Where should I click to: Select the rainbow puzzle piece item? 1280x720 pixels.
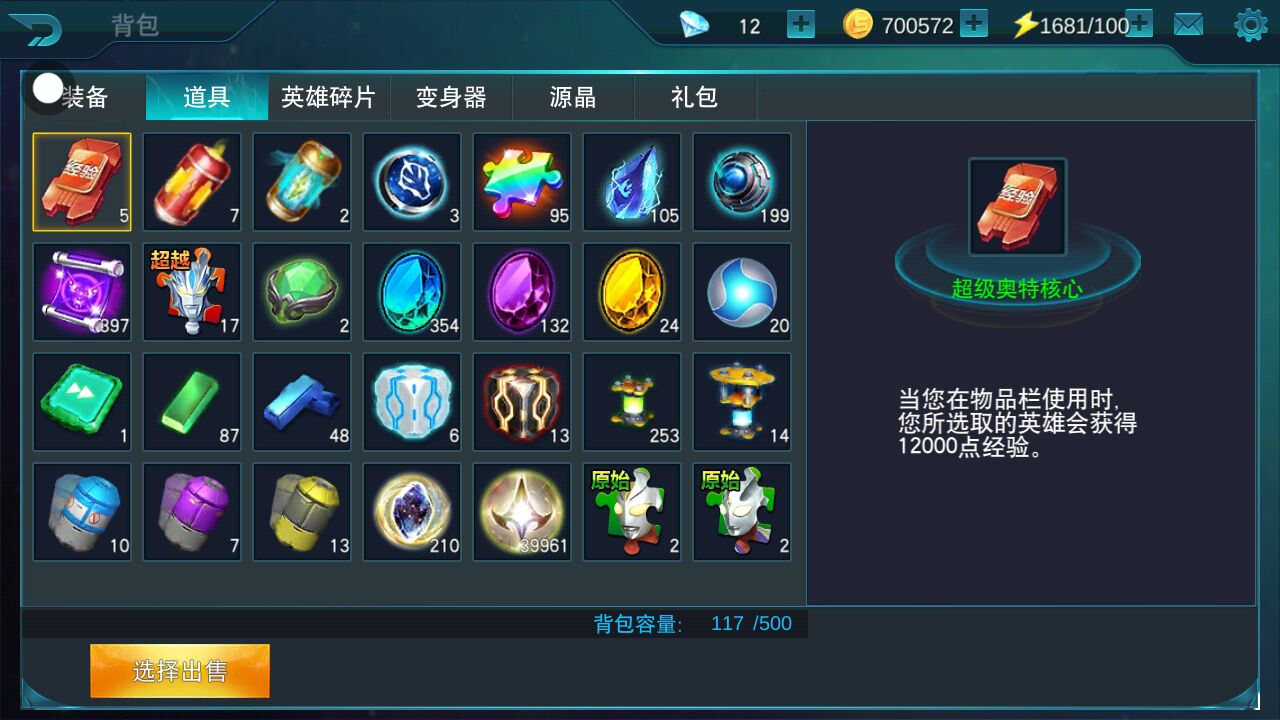point(522,182)
